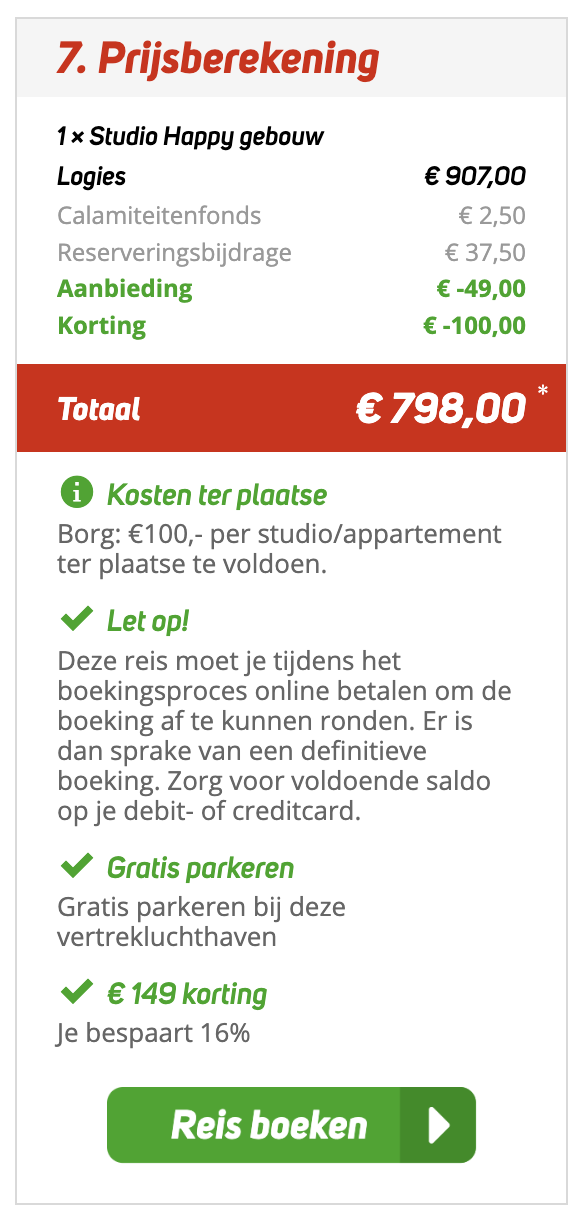Click the Logies € 907,00 row
The width and height of the screenshot is (580, 1218).
tap(291, 178)
